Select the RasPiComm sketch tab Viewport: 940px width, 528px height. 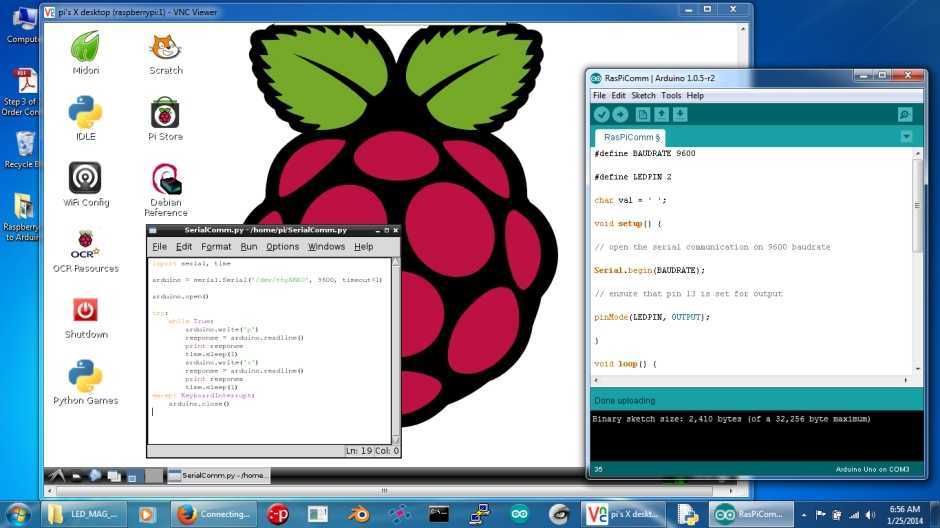[630, 137]
